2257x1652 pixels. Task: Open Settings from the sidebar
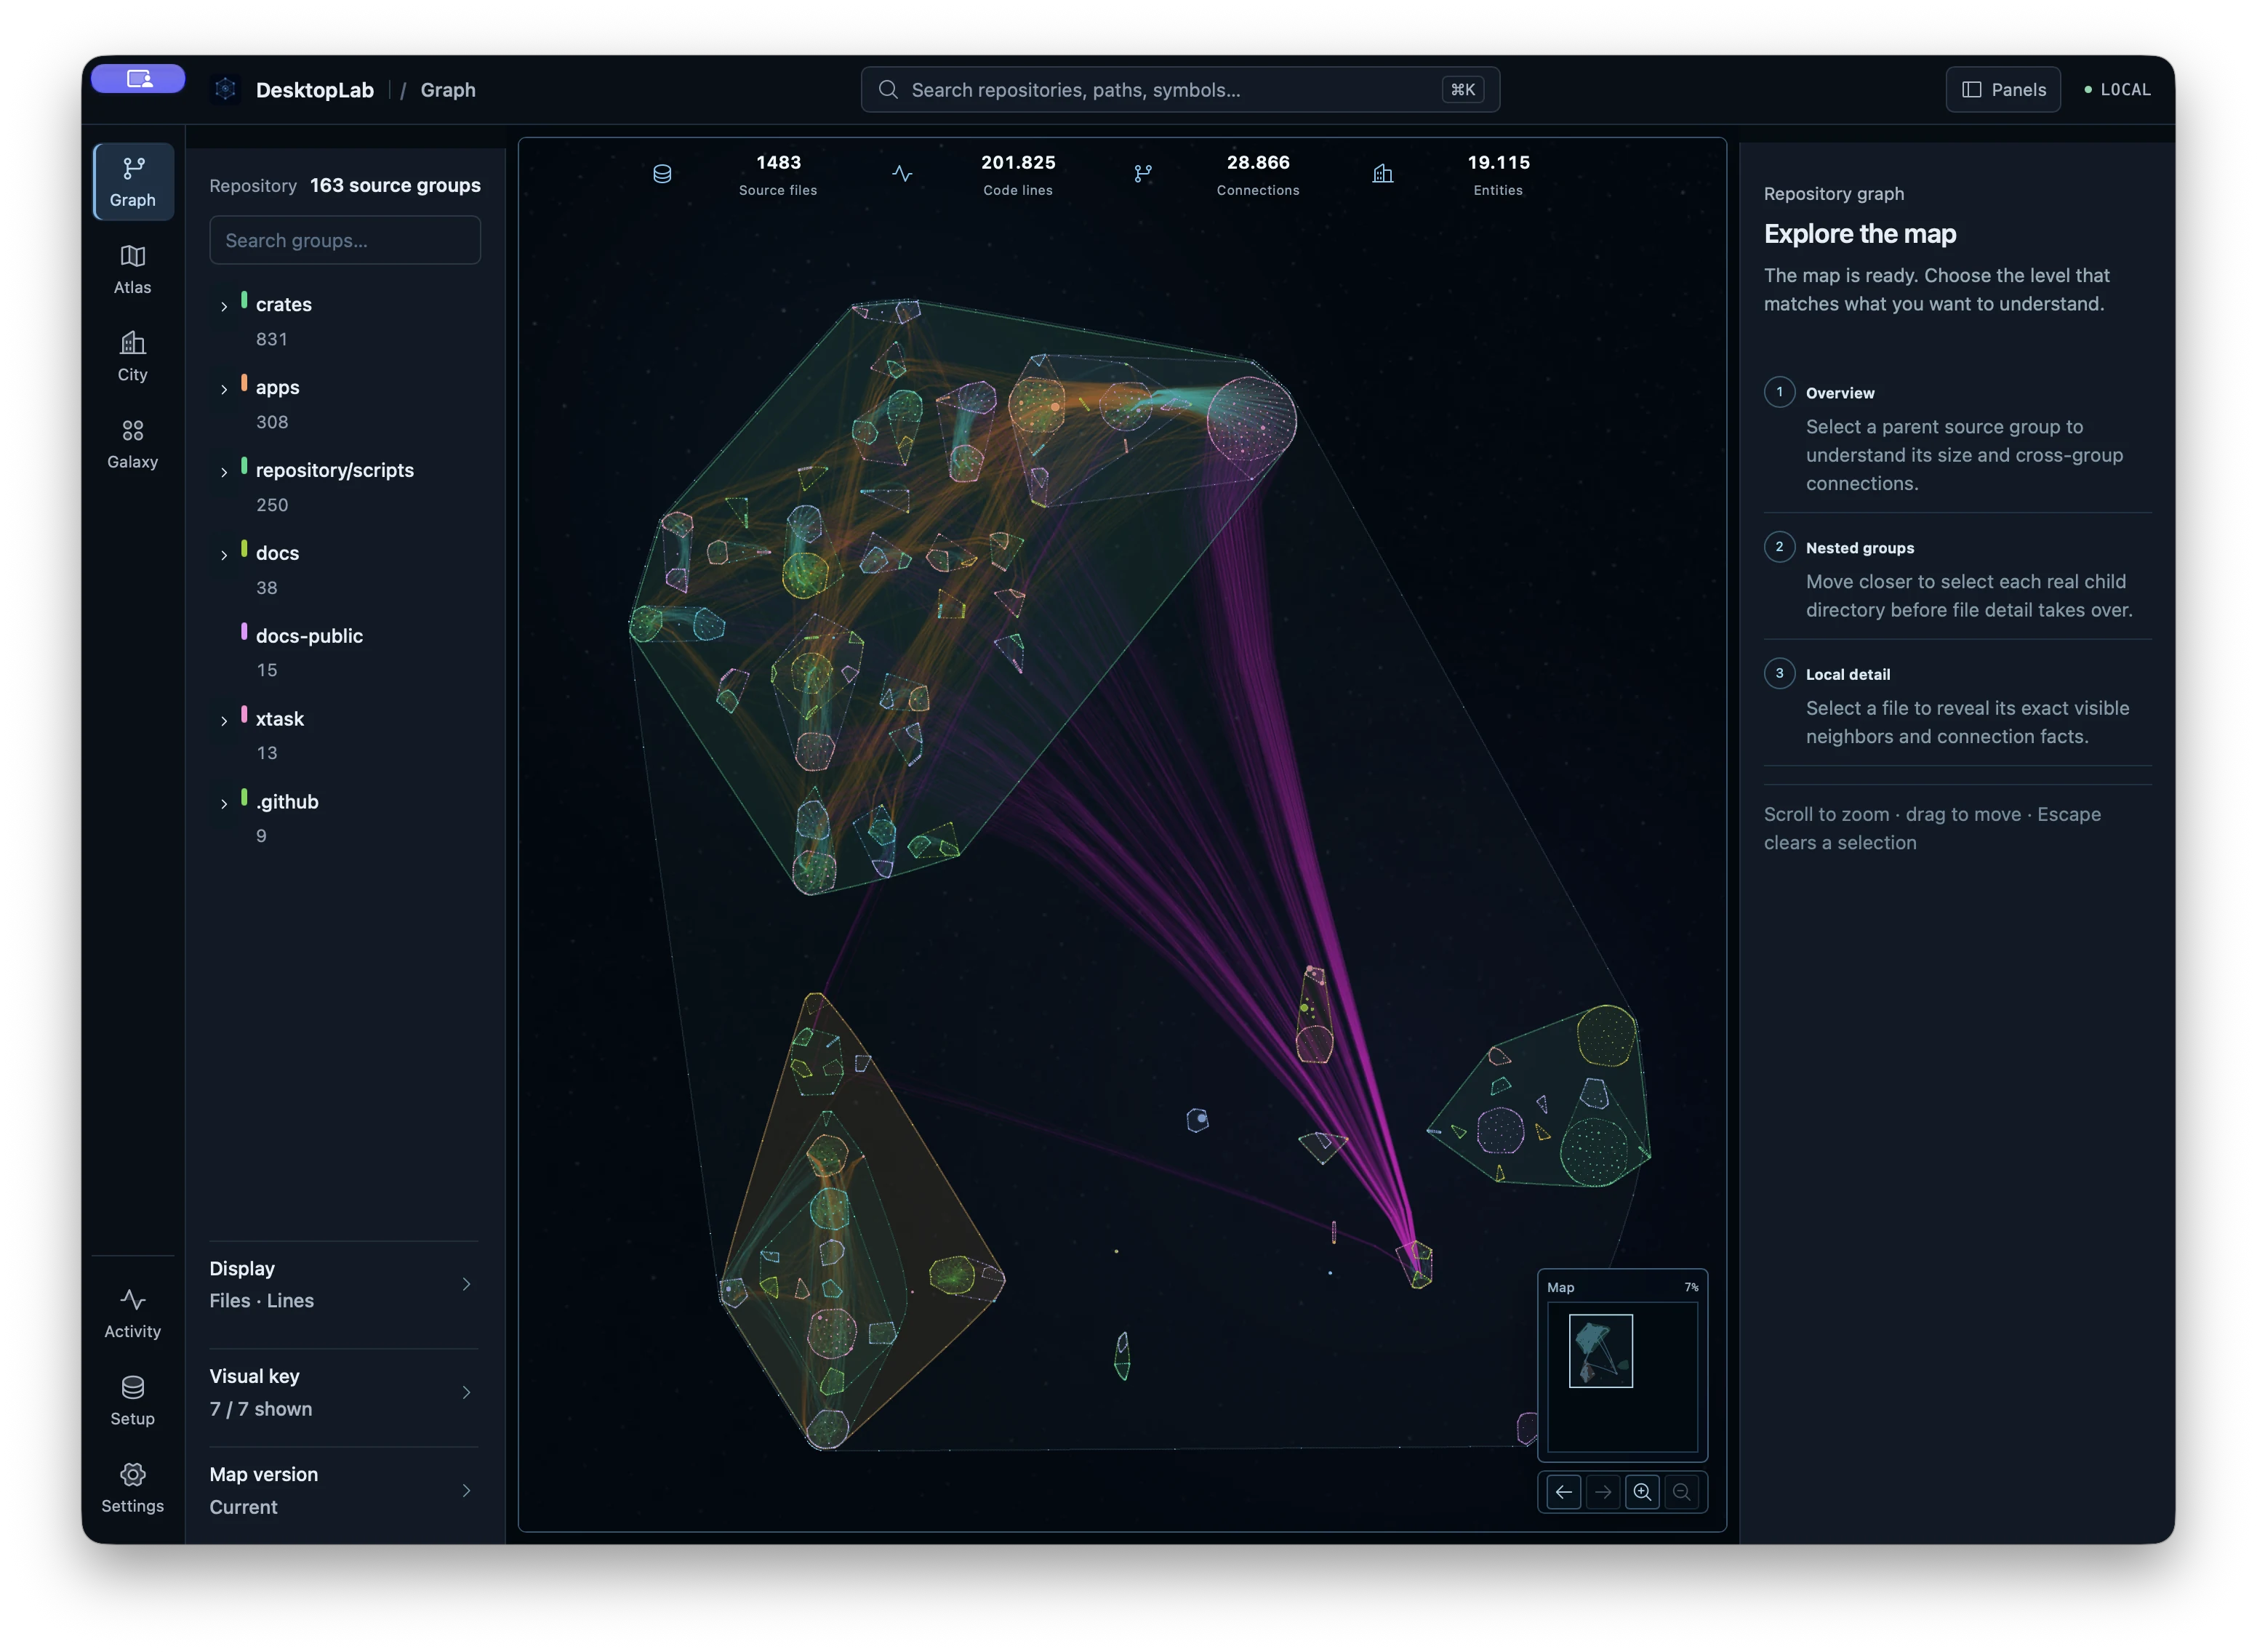[x=133, y=1487]
